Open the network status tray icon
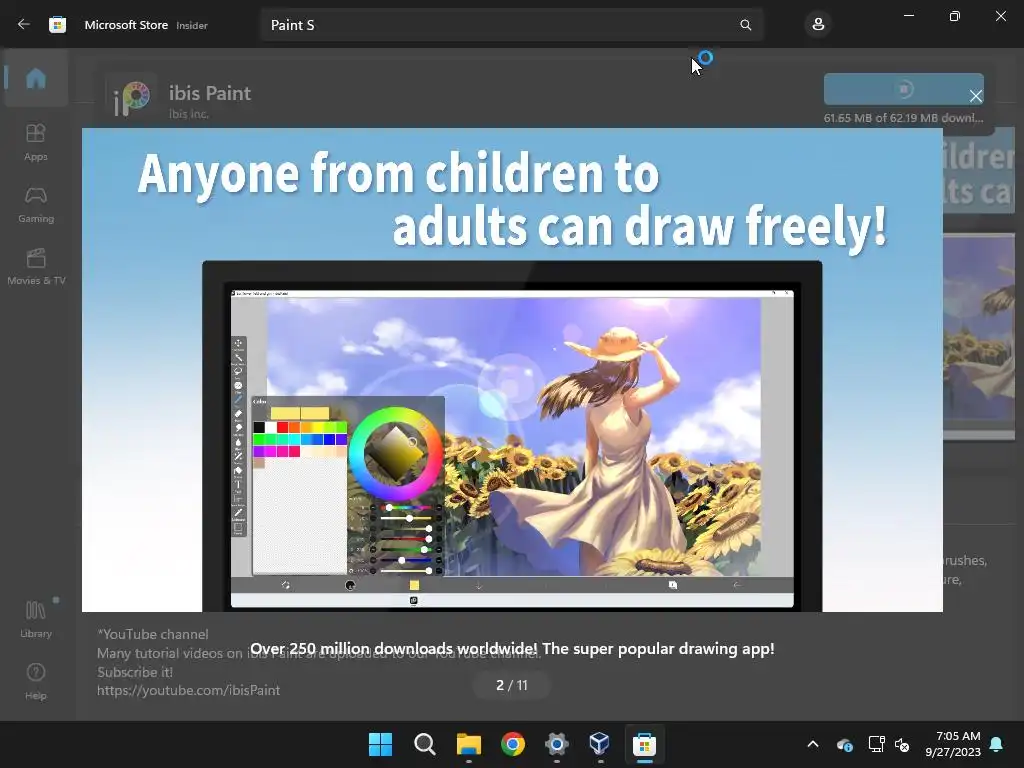 click(x=876, y=744)
